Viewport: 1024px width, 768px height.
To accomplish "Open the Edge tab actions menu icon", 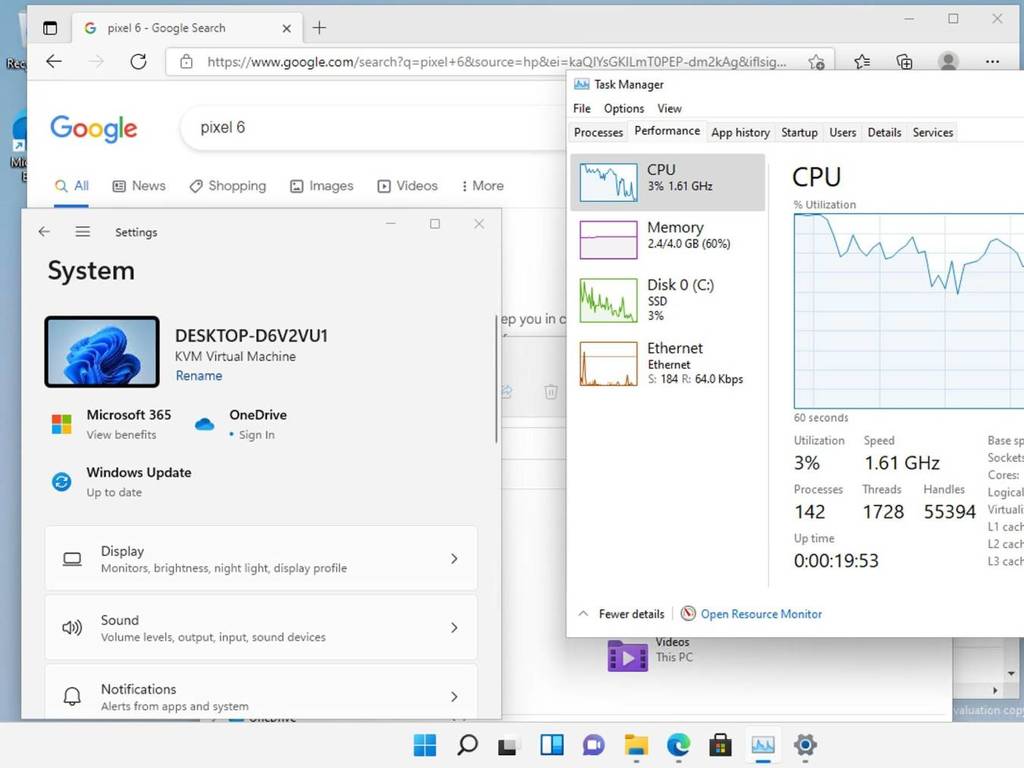I will click(x=50, y=27).
